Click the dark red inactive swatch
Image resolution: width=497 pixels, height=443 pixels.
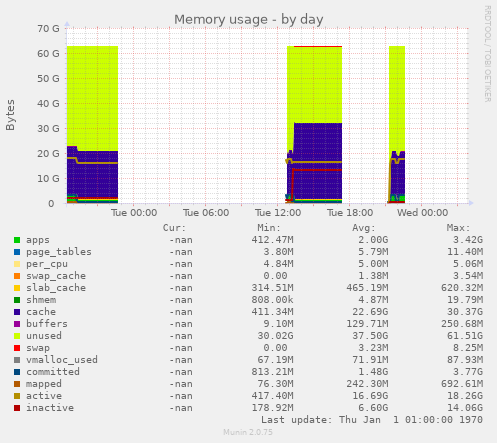[x=17, y=408]
